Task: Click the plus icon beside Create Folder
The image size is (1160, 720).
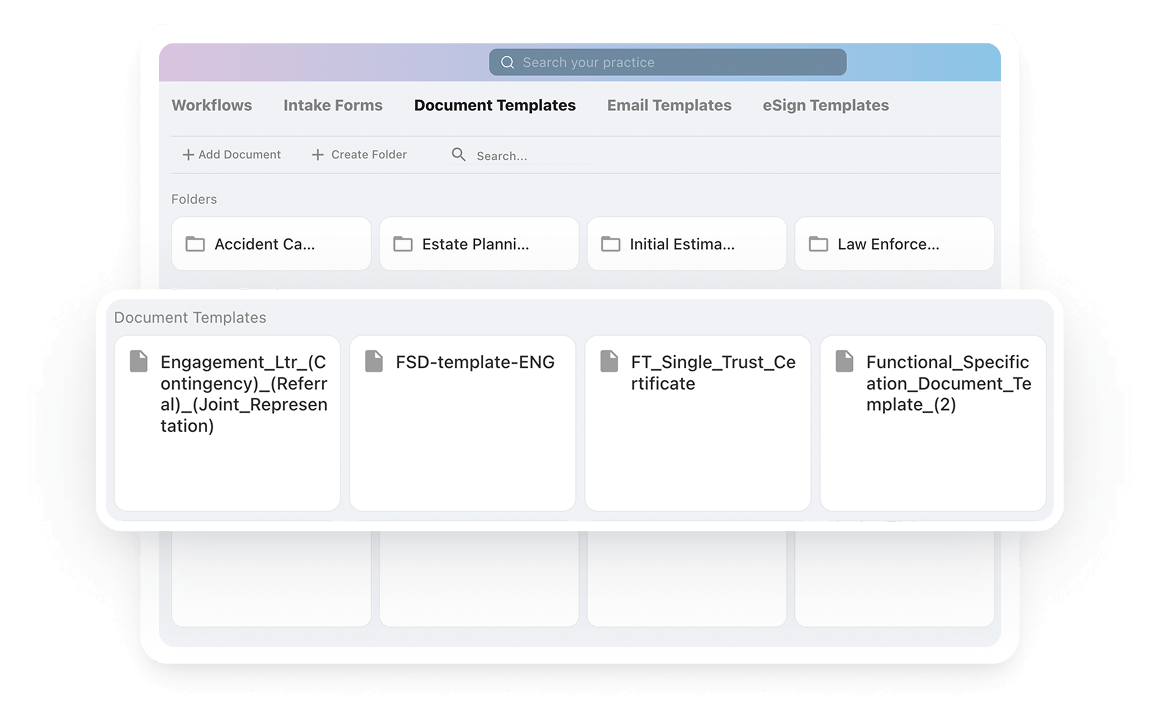Action: coord(318,155)
